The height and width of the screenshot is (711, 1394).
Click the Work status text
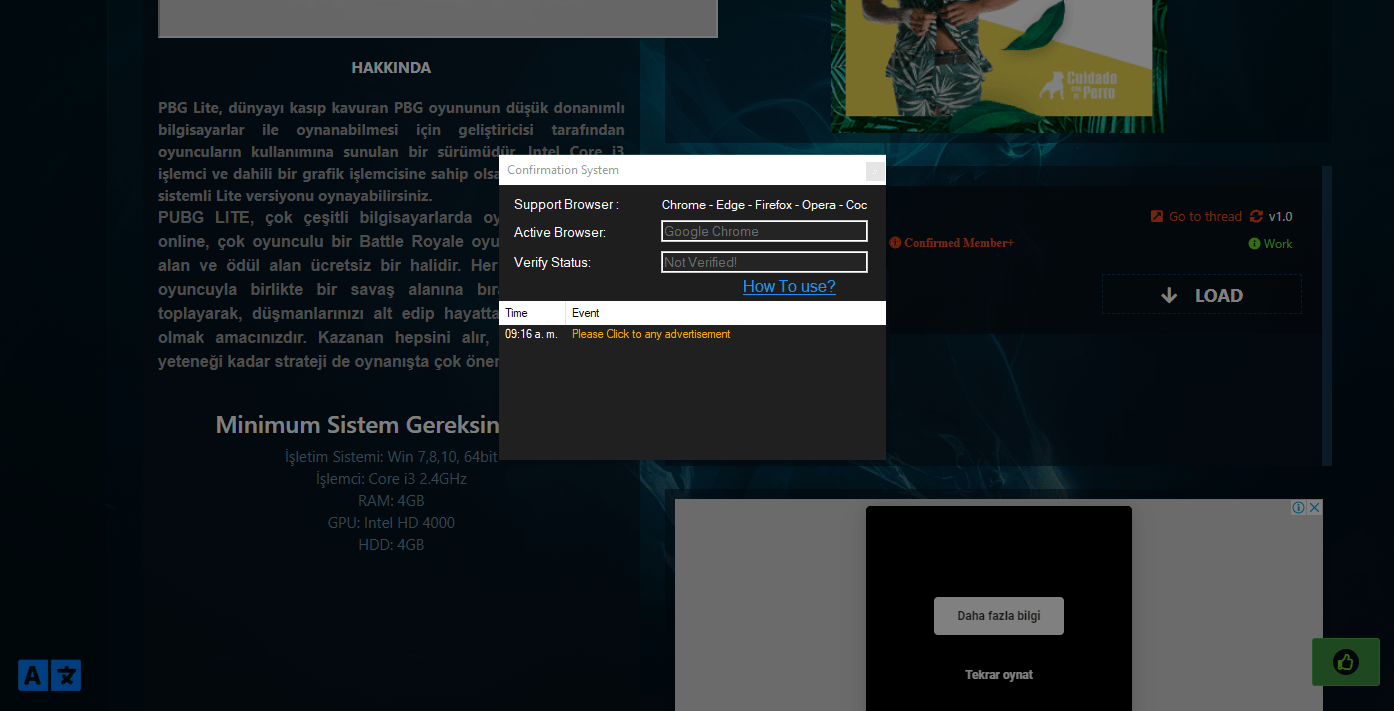click(1278, 243)
